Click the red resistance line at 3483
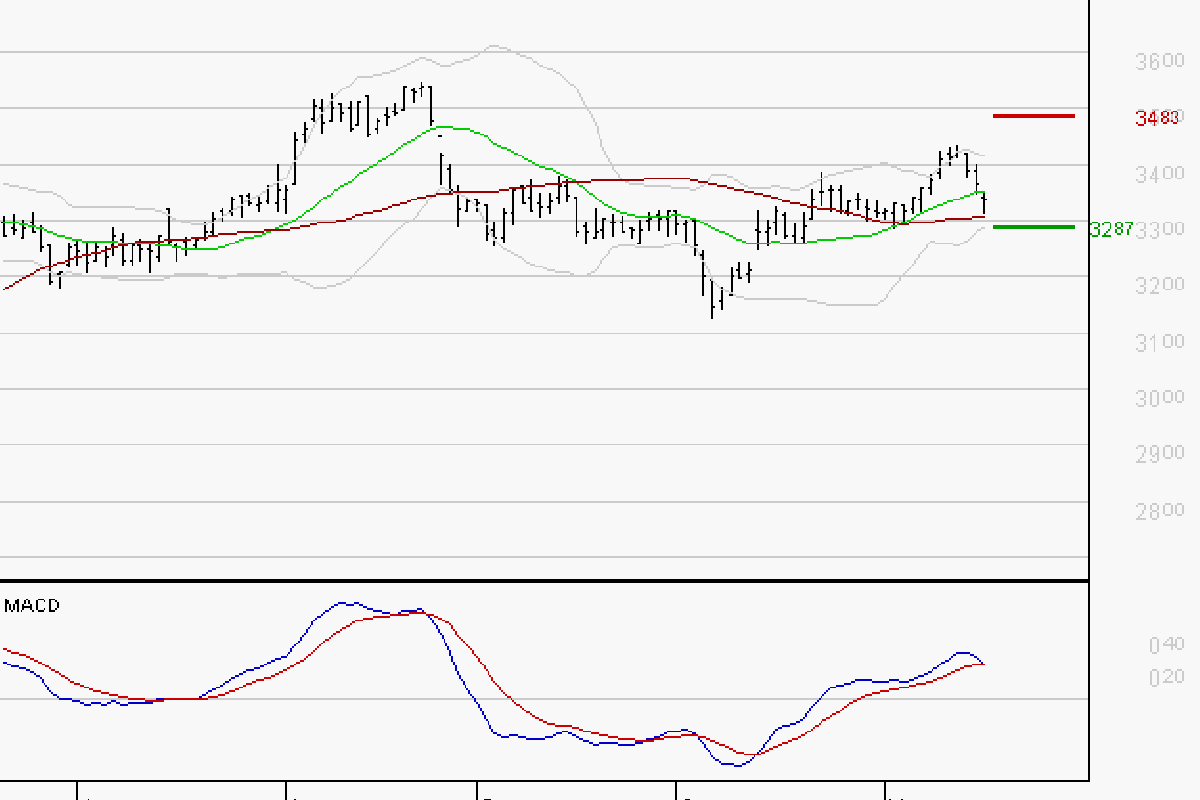Image resolution: width=1200 pixels, height=800 pixels. [1033, 116]
